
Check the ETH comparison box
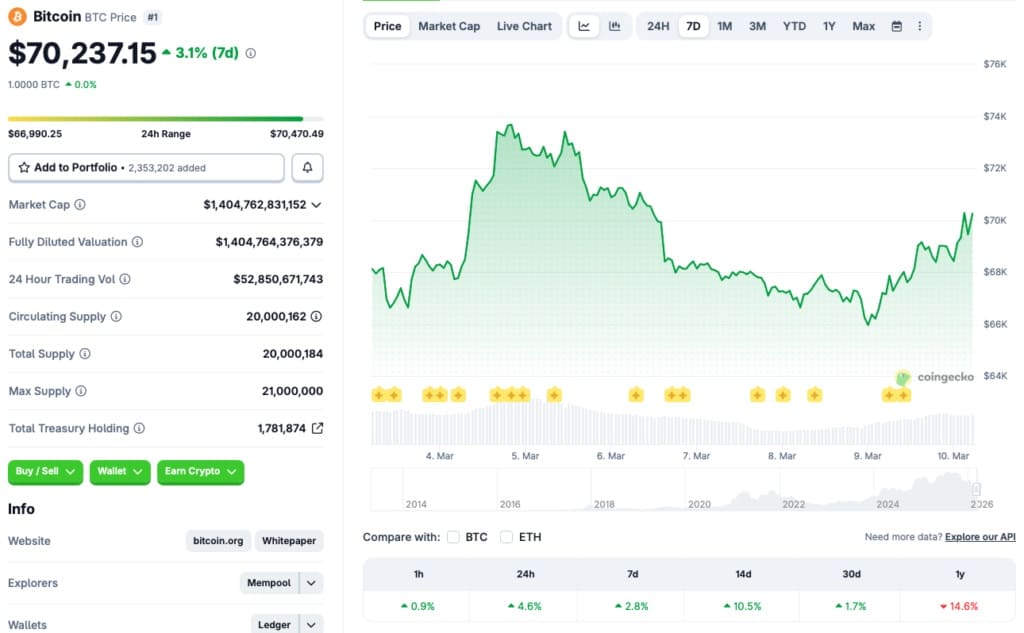506,537
